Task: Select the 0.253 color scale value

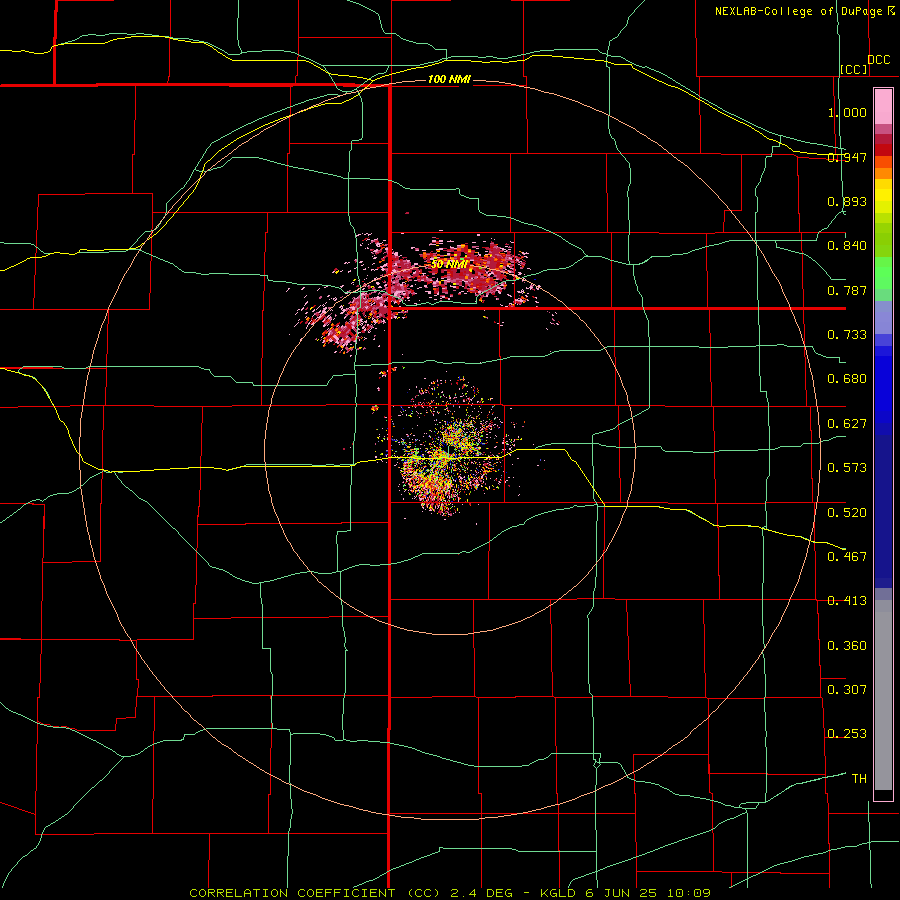Action: coord(847,734)
